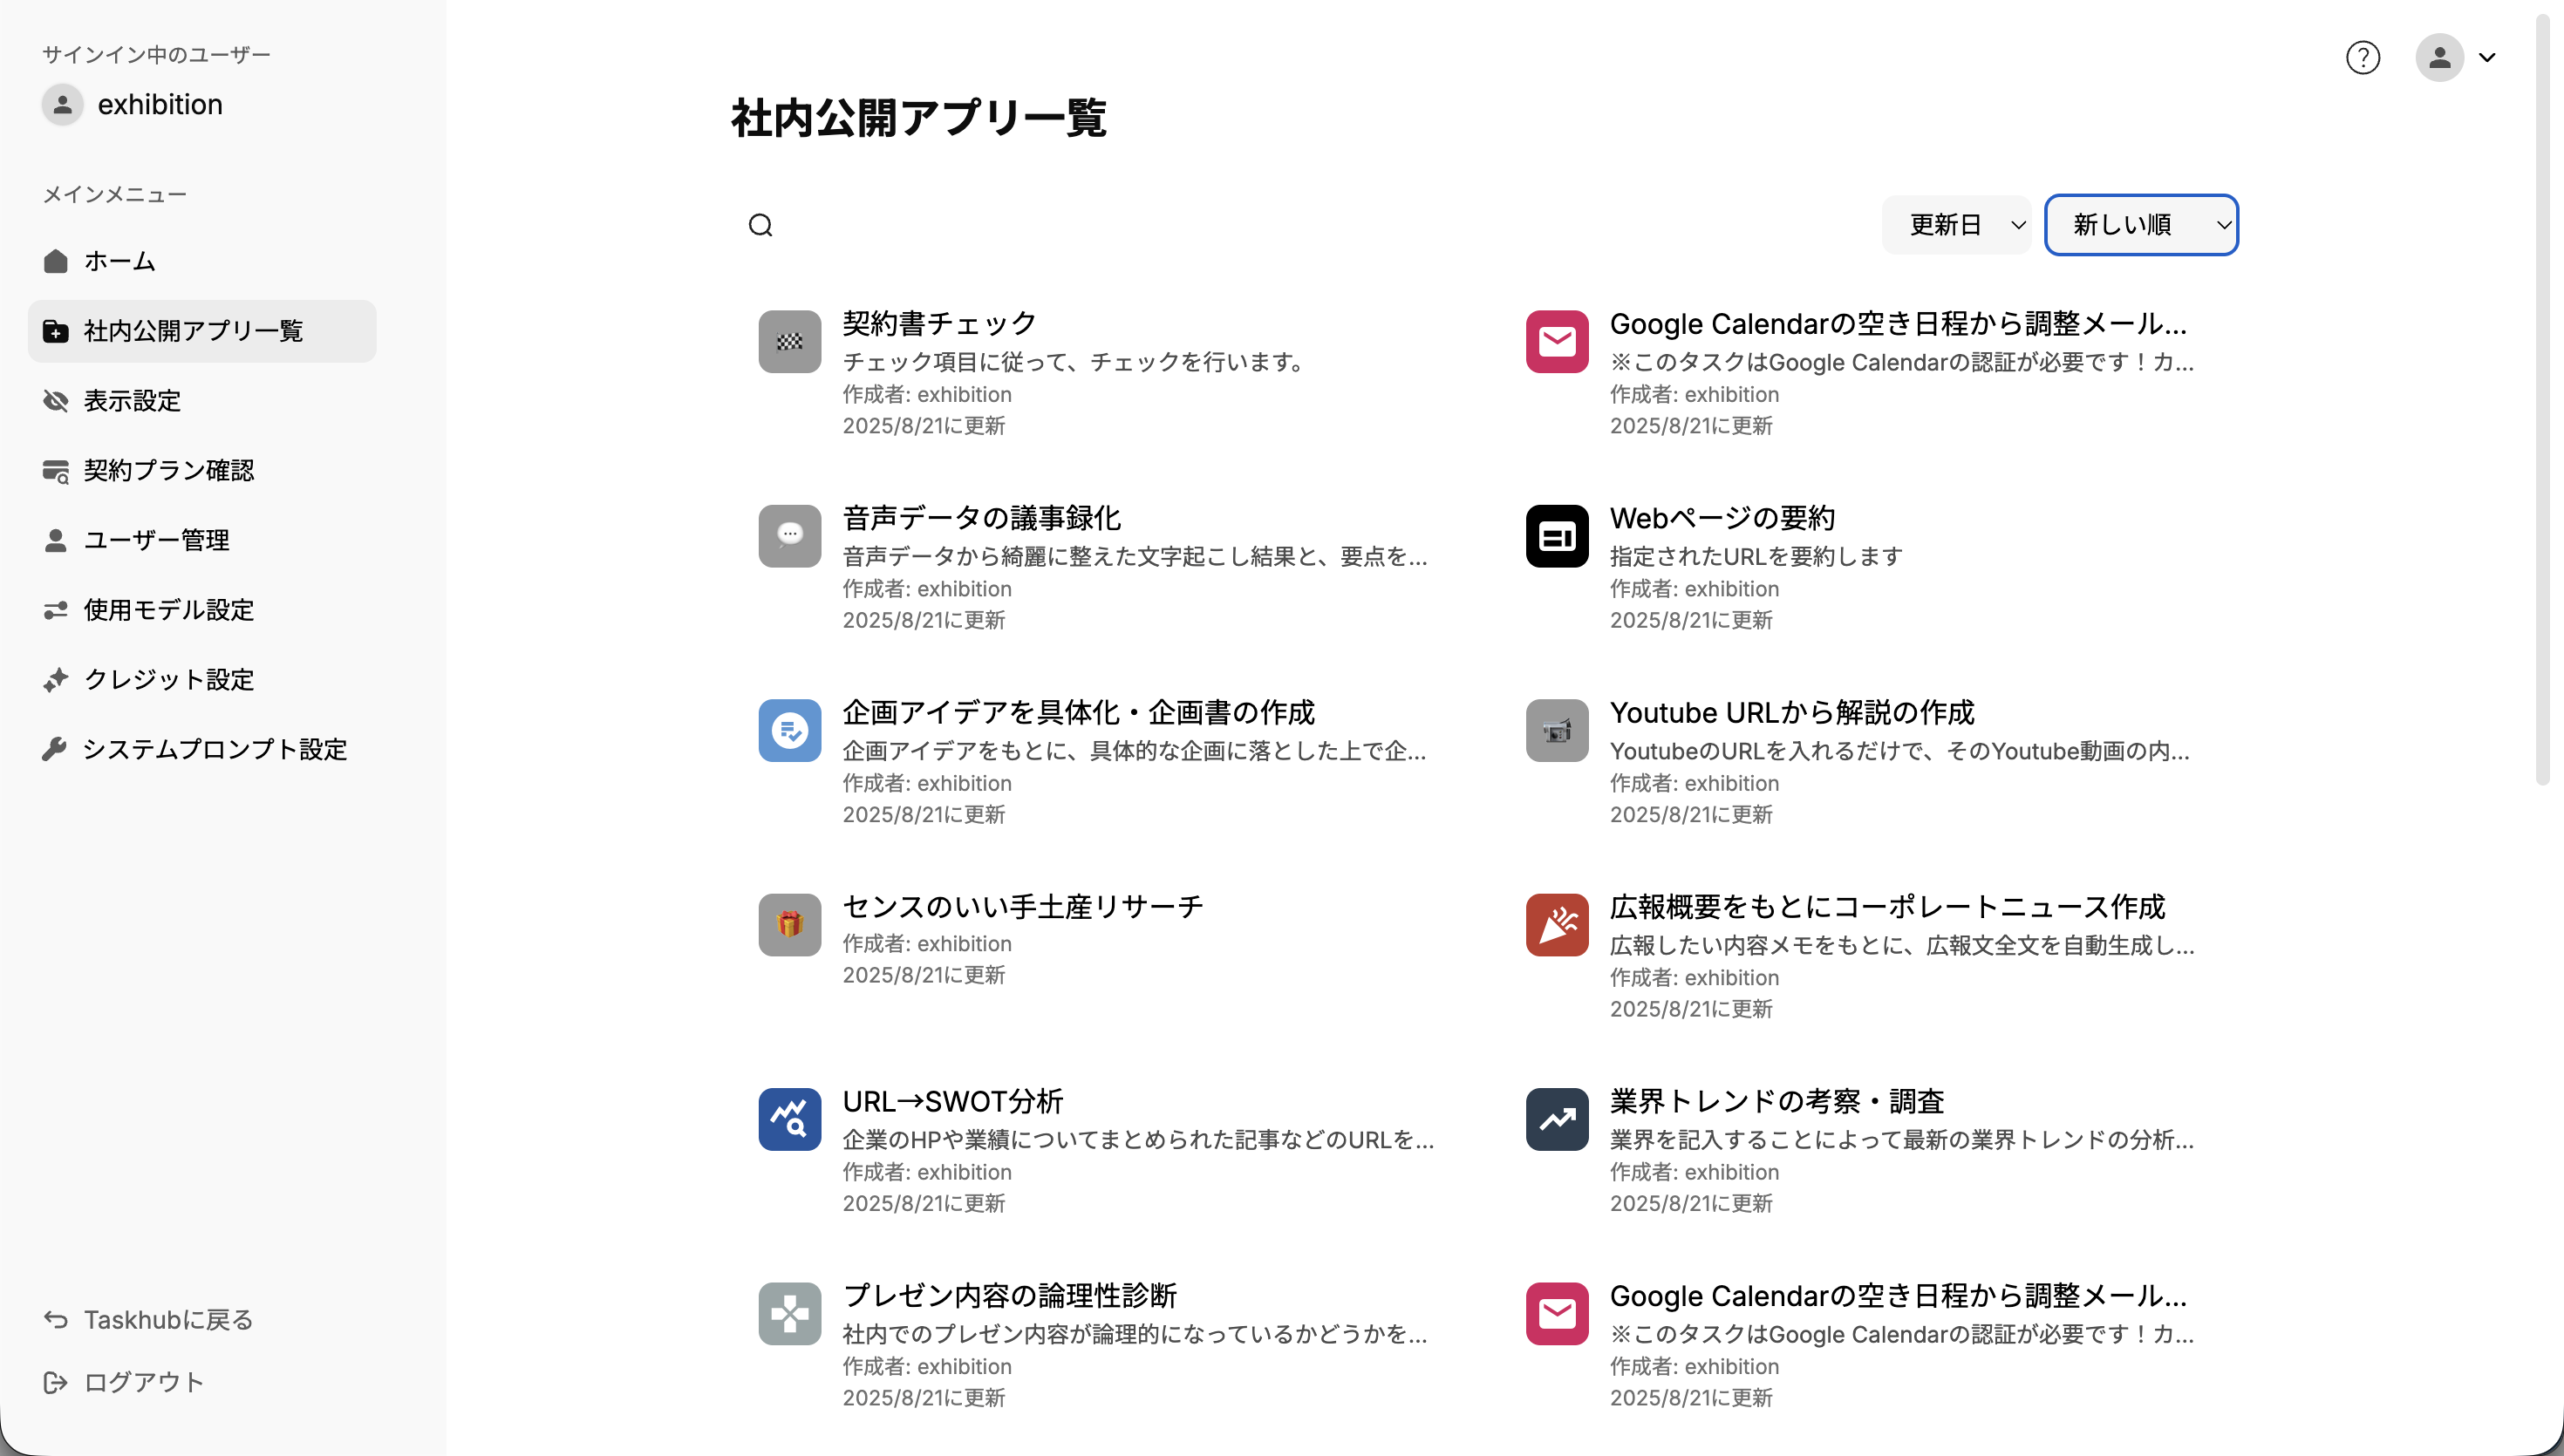
Task: Go to ホーム in the sidebar
Action: click(x=120, y=262)
